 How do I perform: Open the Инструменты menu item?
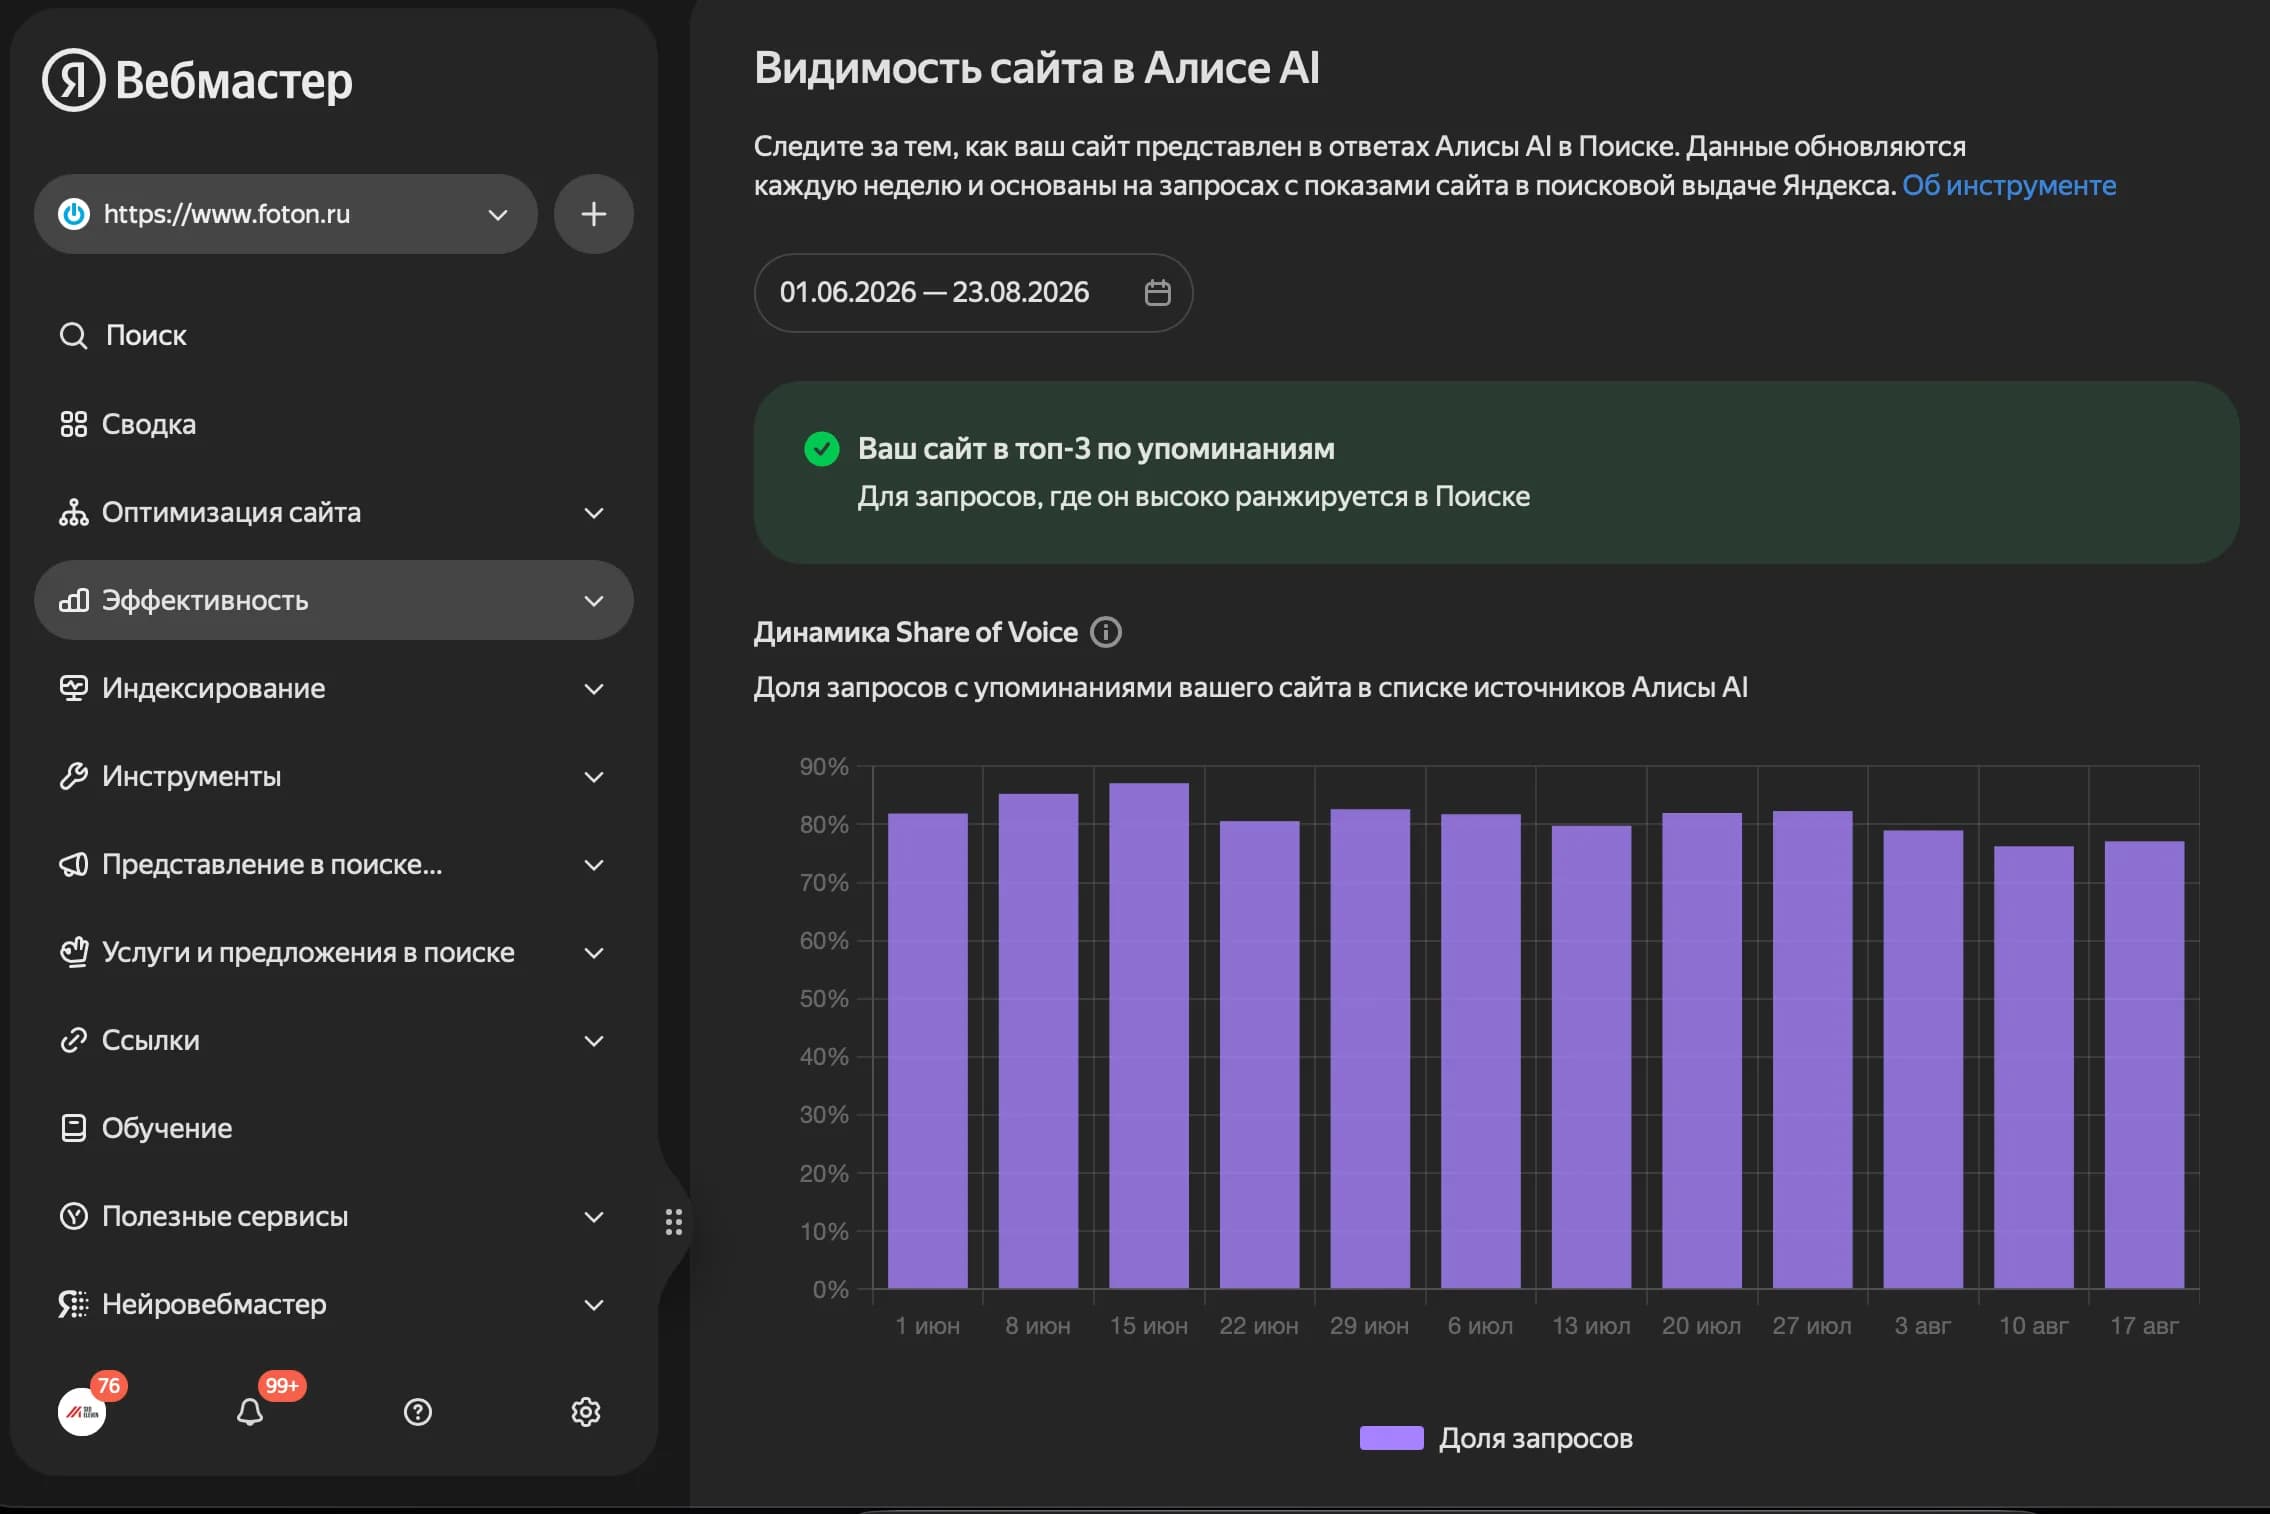[334, 776]
